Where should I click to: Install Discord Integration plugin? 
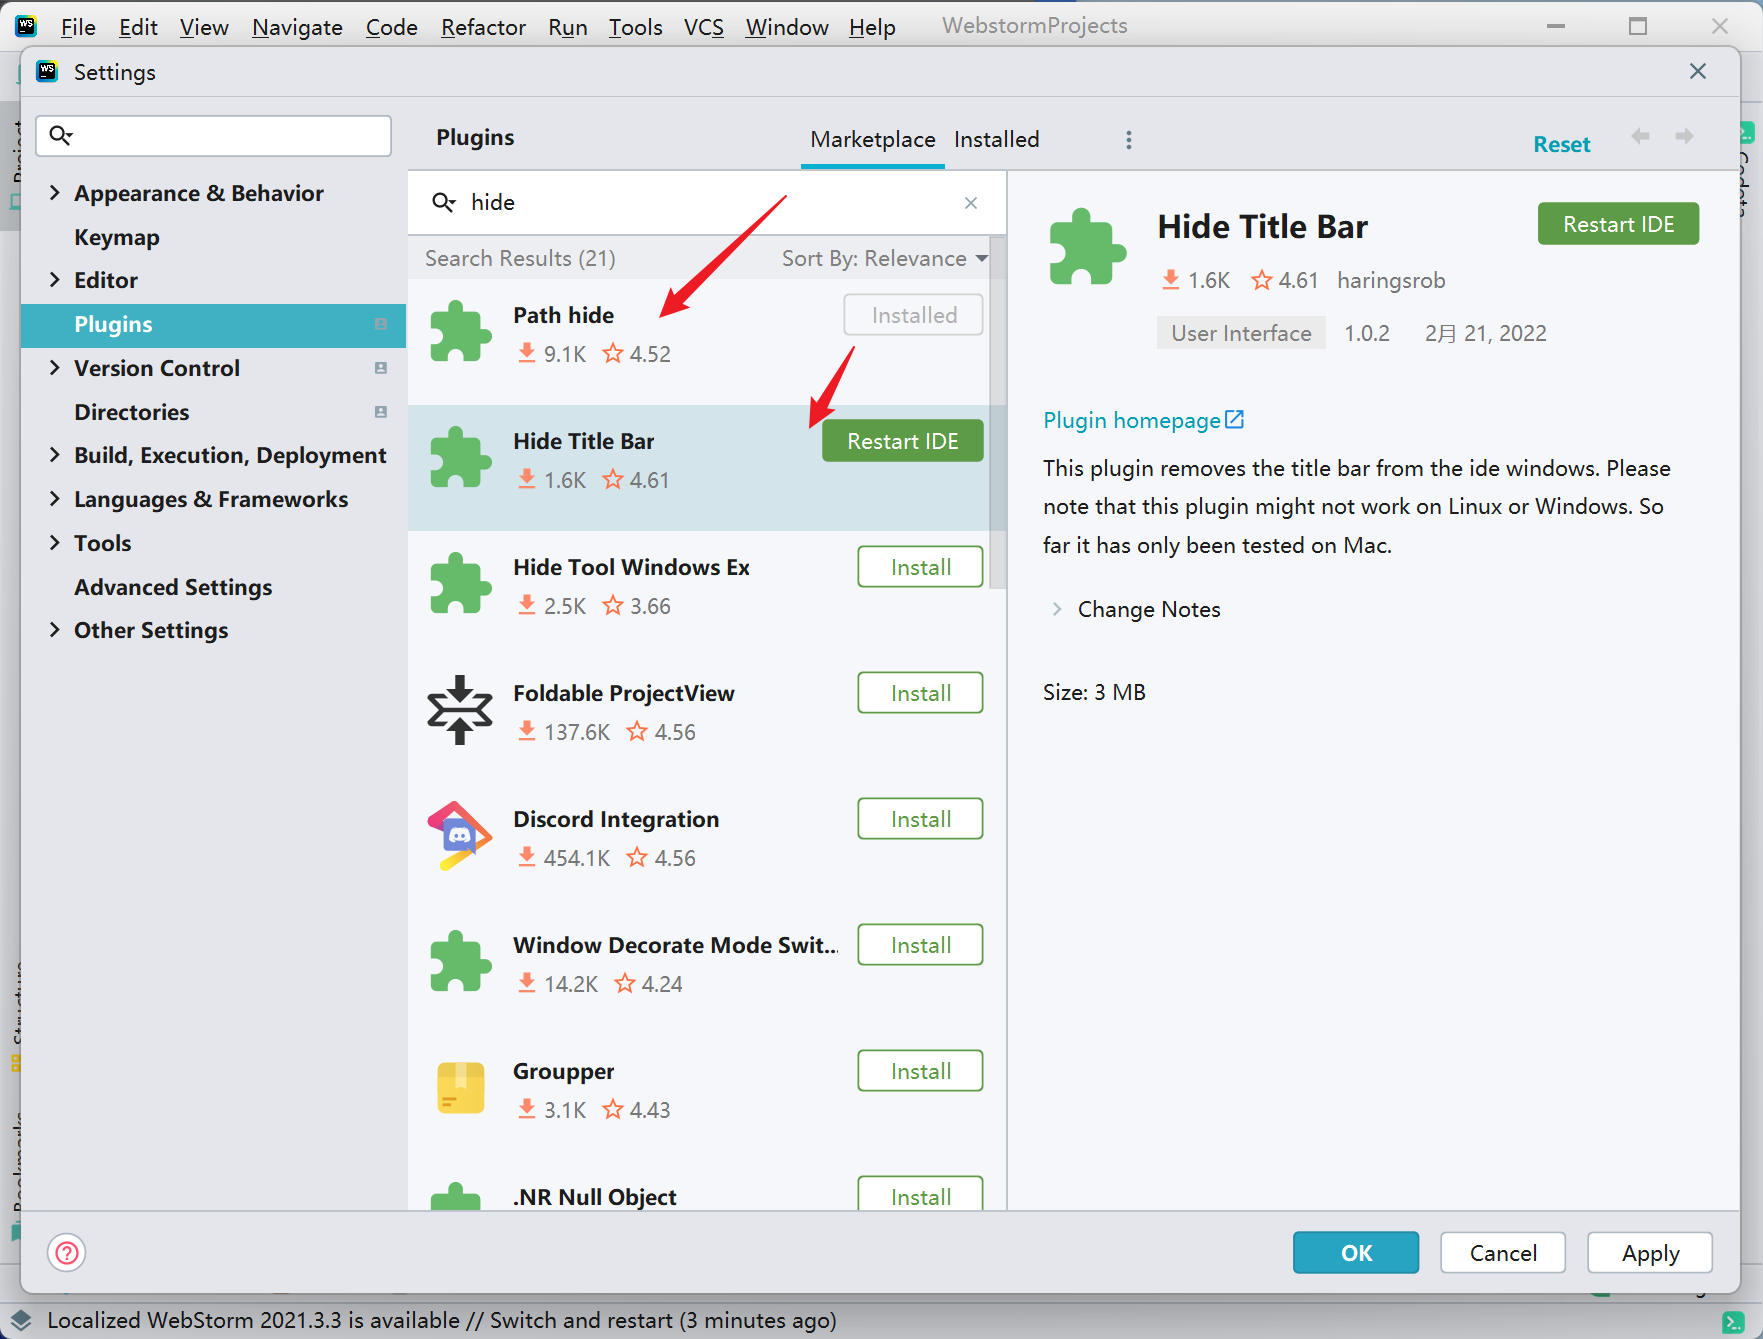[920, 819]
